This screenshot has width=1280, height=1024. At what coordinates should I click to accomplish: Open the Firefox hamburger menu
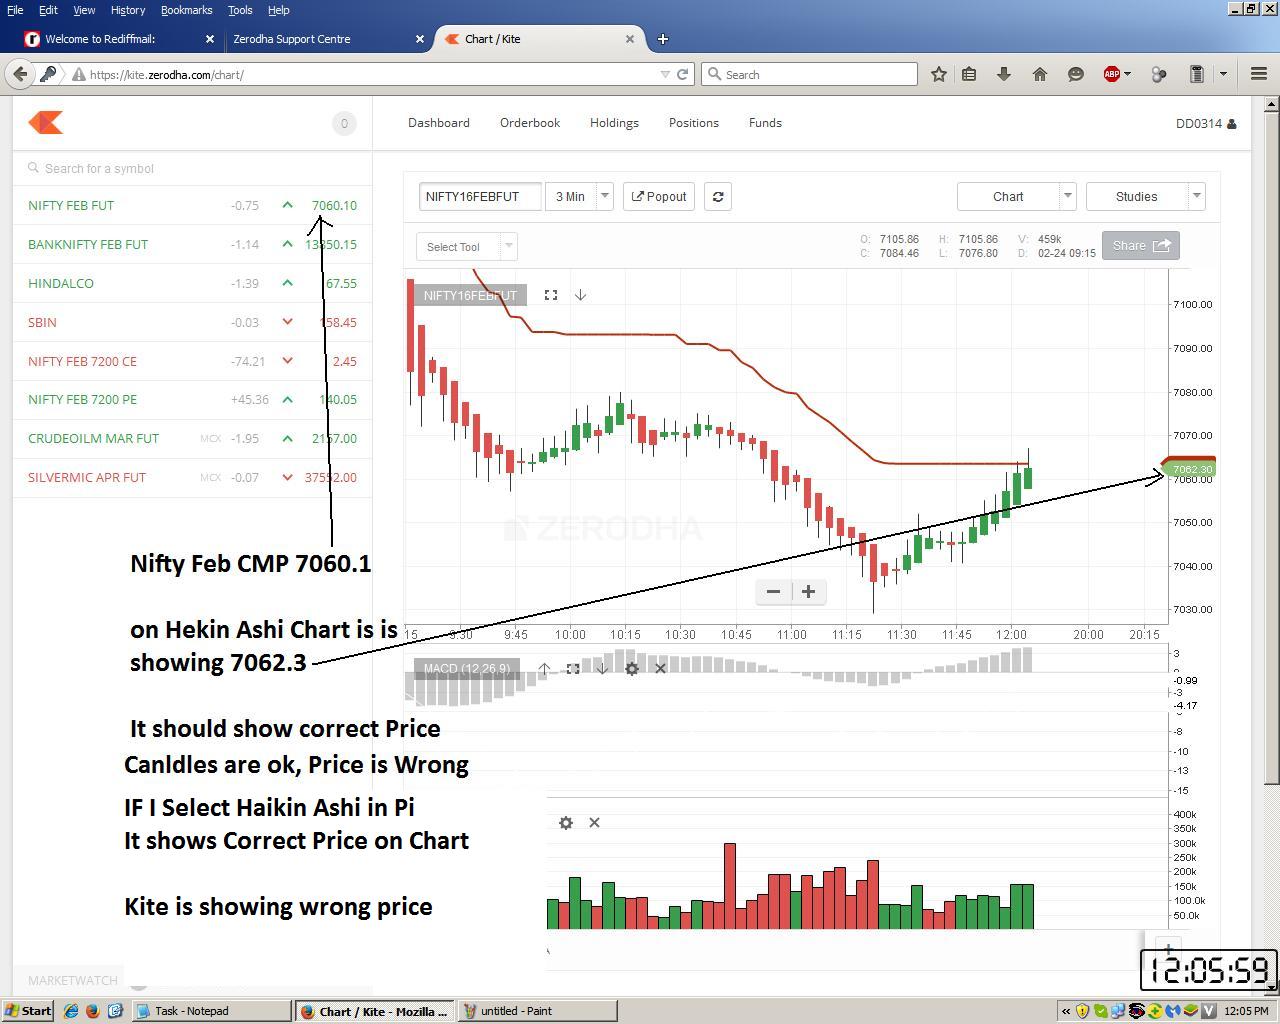coord(1259,74)
